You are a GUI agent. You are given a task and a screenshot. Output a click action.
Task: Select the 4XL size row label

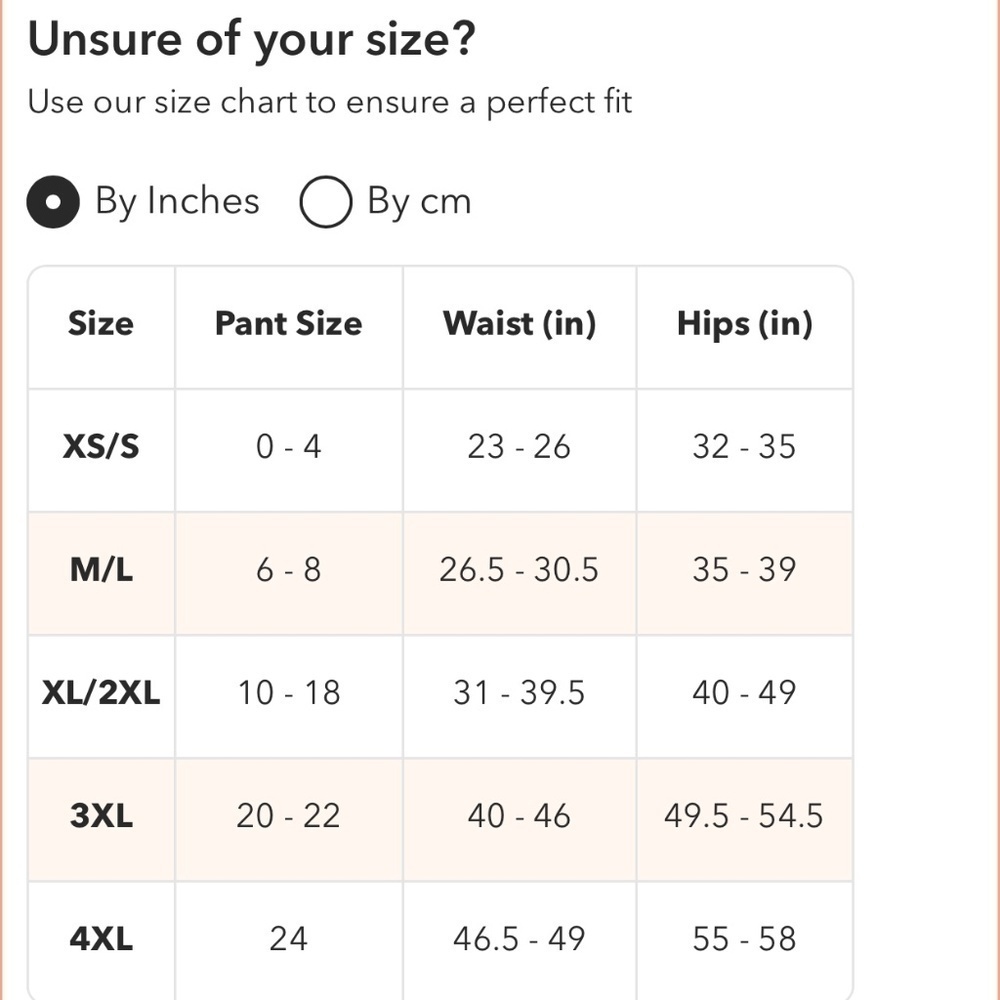click(101, 939)
